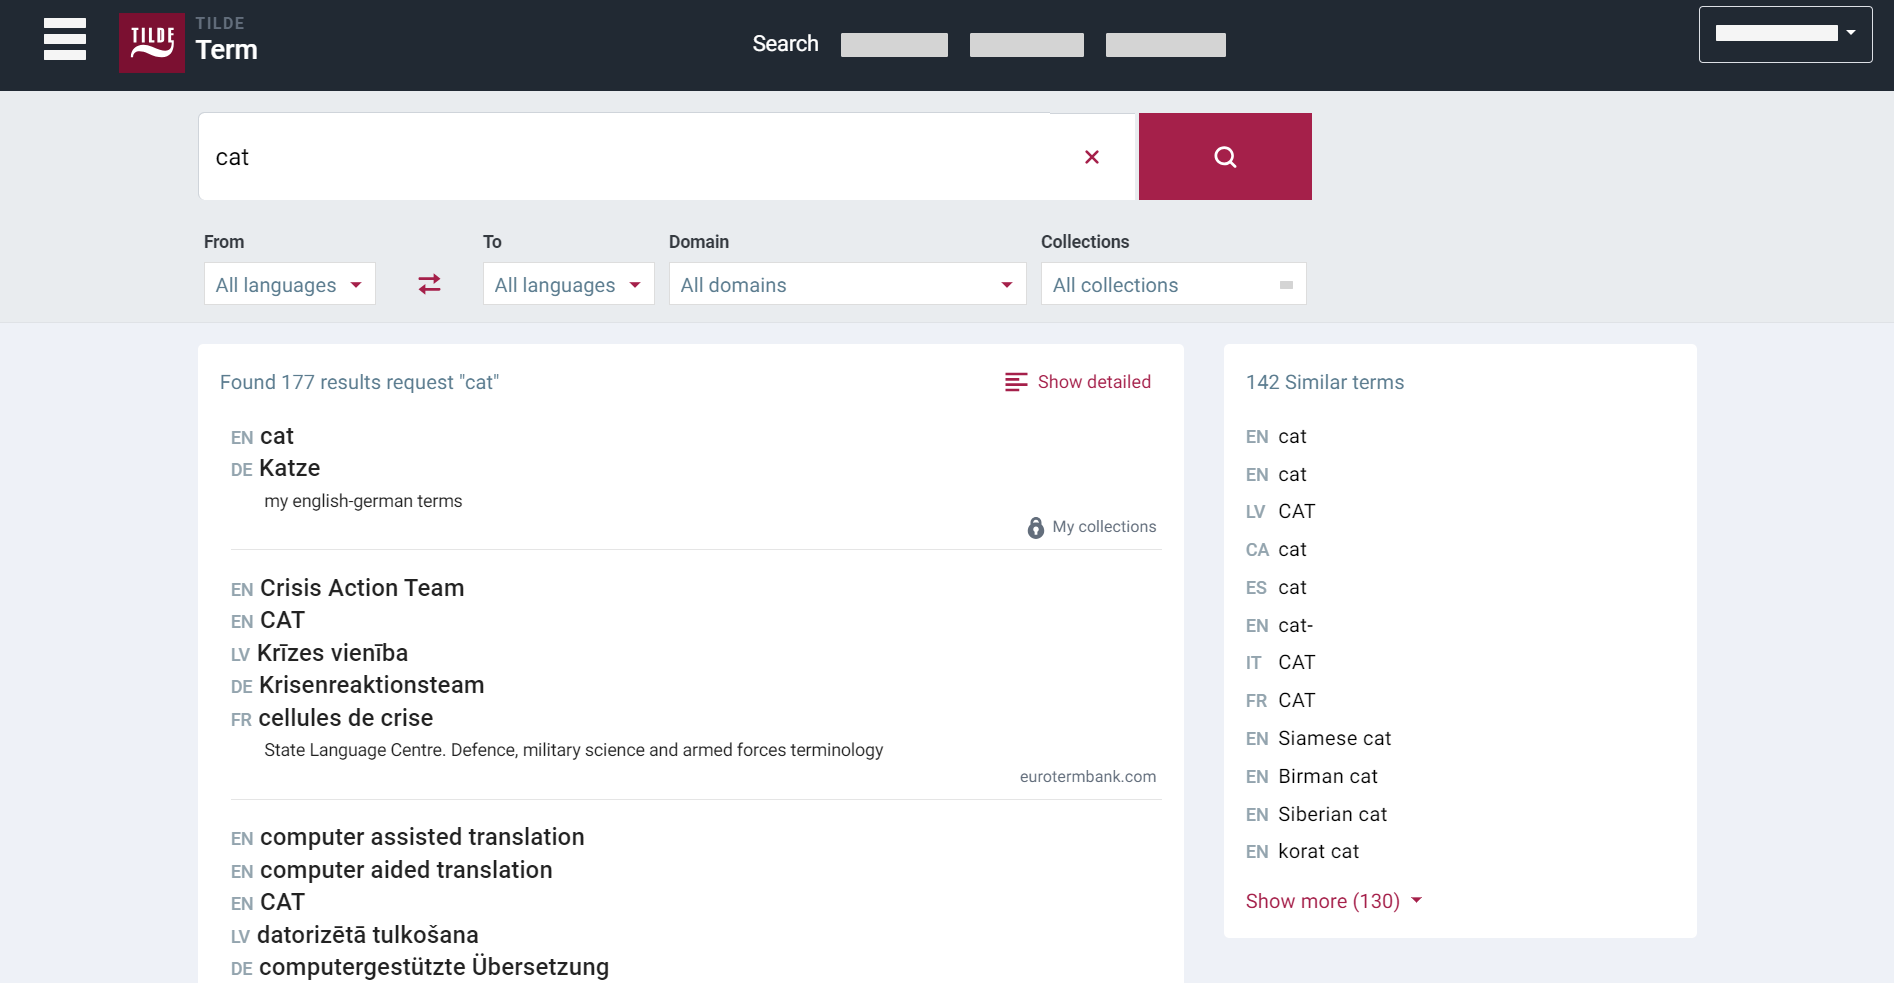1894x983 pixels.
Task: Open the EN cat result entry
Action: click(276, 437)
